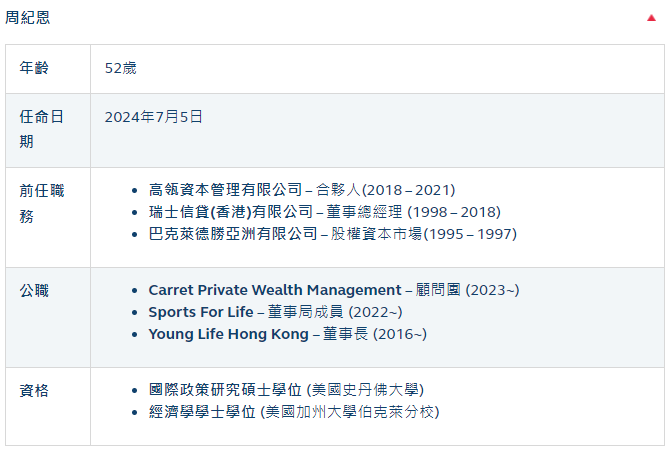Select the 任命日期 row label
Image resolution: width=671 pixels, height=452 pixels.
(42, 129)
